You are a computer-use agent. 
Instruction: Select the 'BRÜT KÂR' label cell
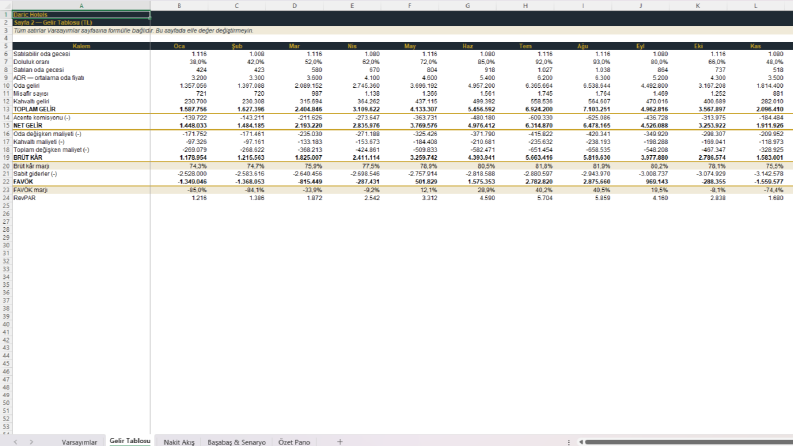(81, 158)
